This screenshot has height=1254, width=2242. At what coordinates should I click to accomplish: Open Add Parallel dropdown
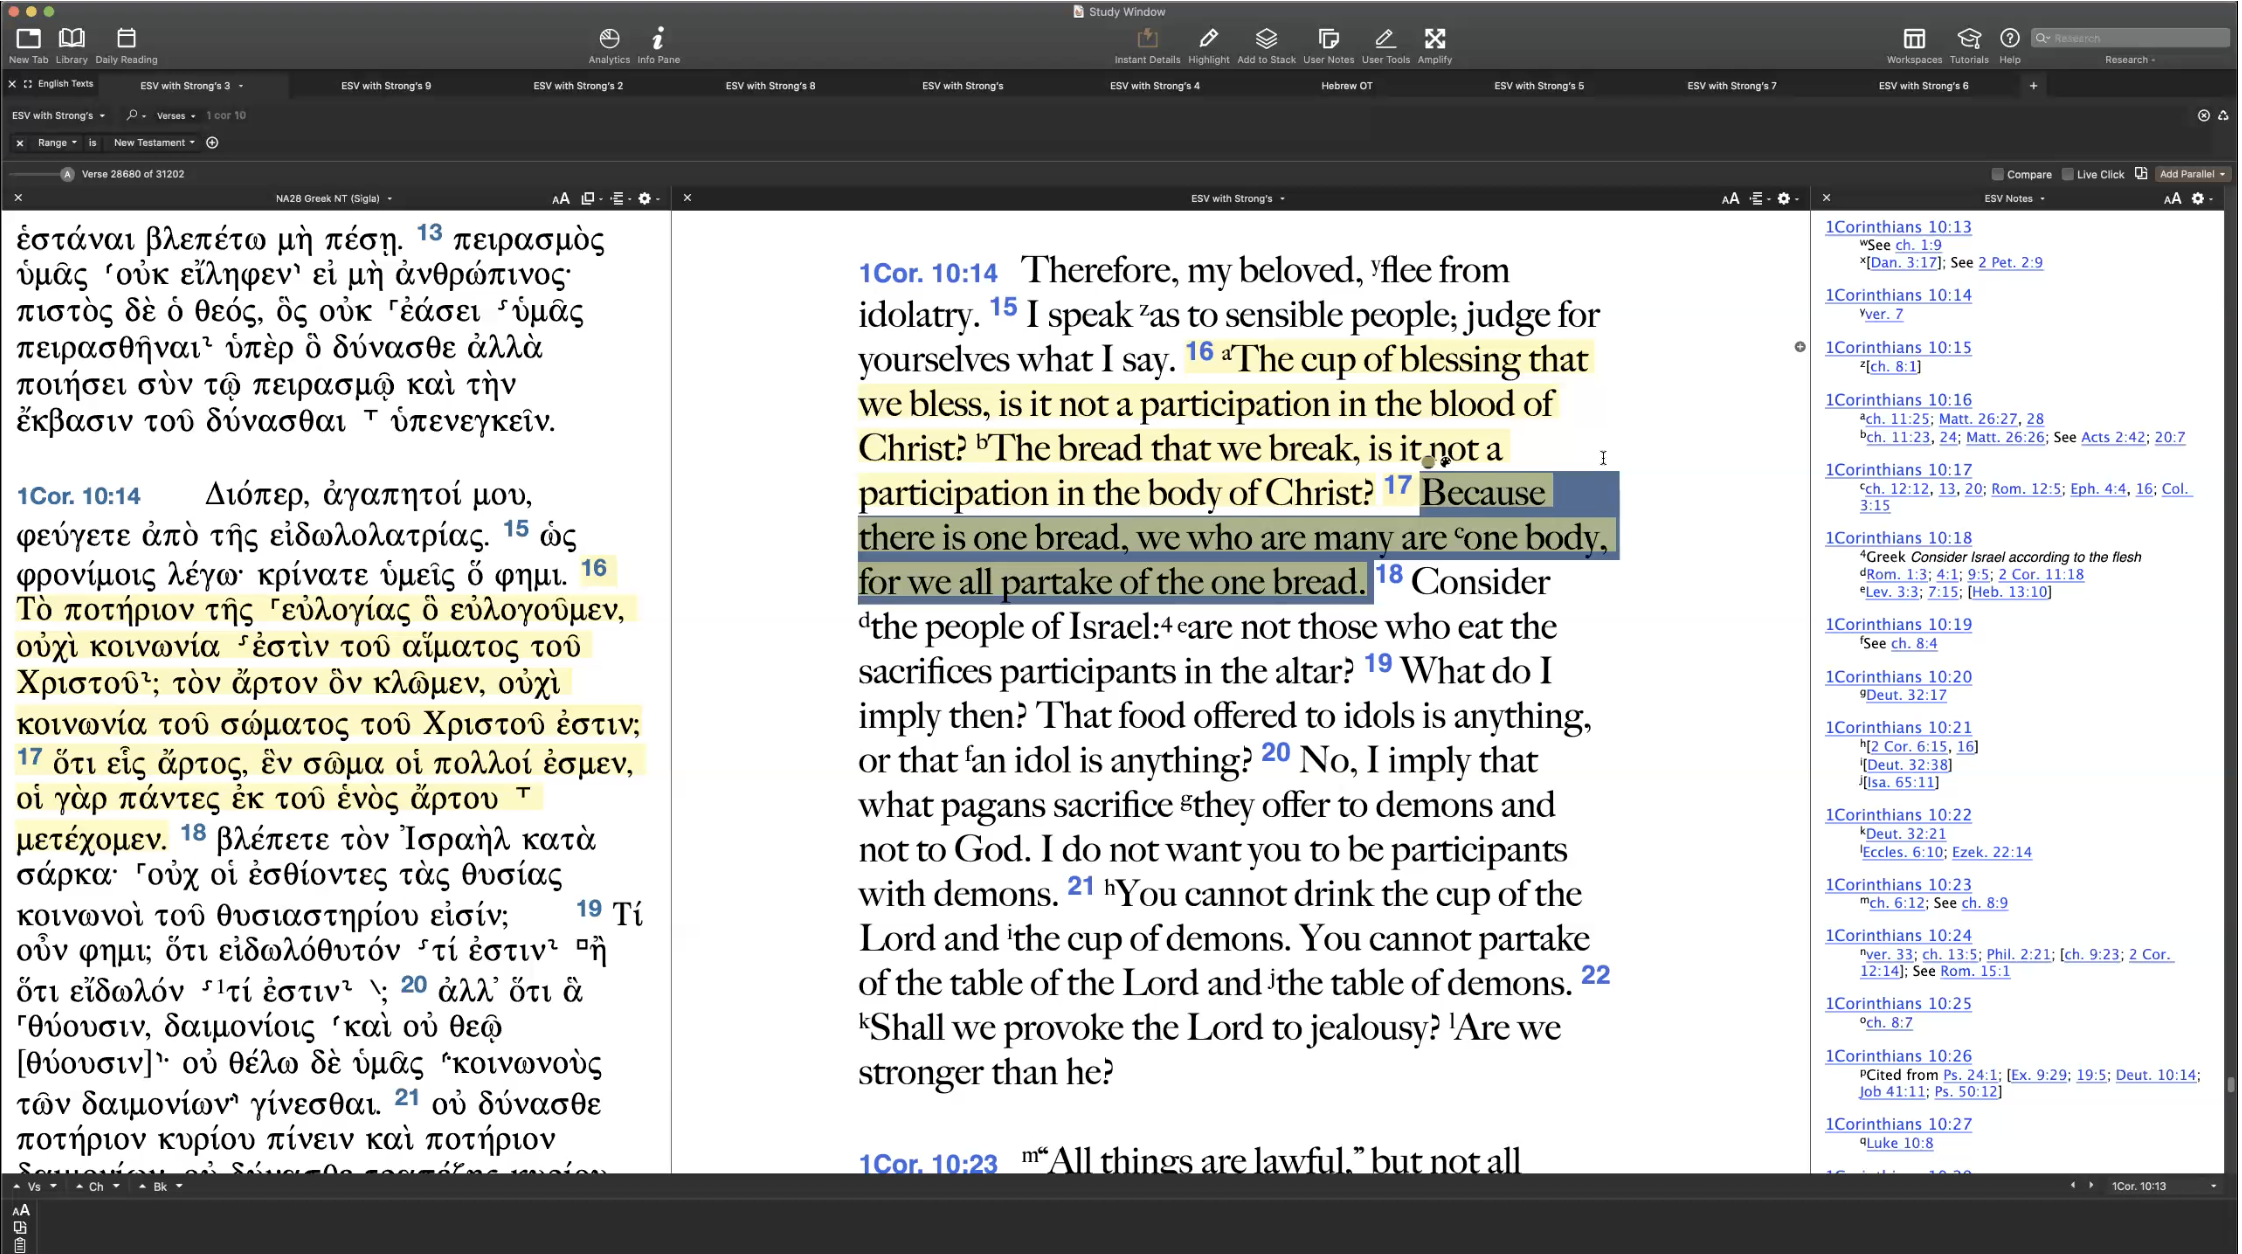pyautogui.click(x=2192, y=174)
